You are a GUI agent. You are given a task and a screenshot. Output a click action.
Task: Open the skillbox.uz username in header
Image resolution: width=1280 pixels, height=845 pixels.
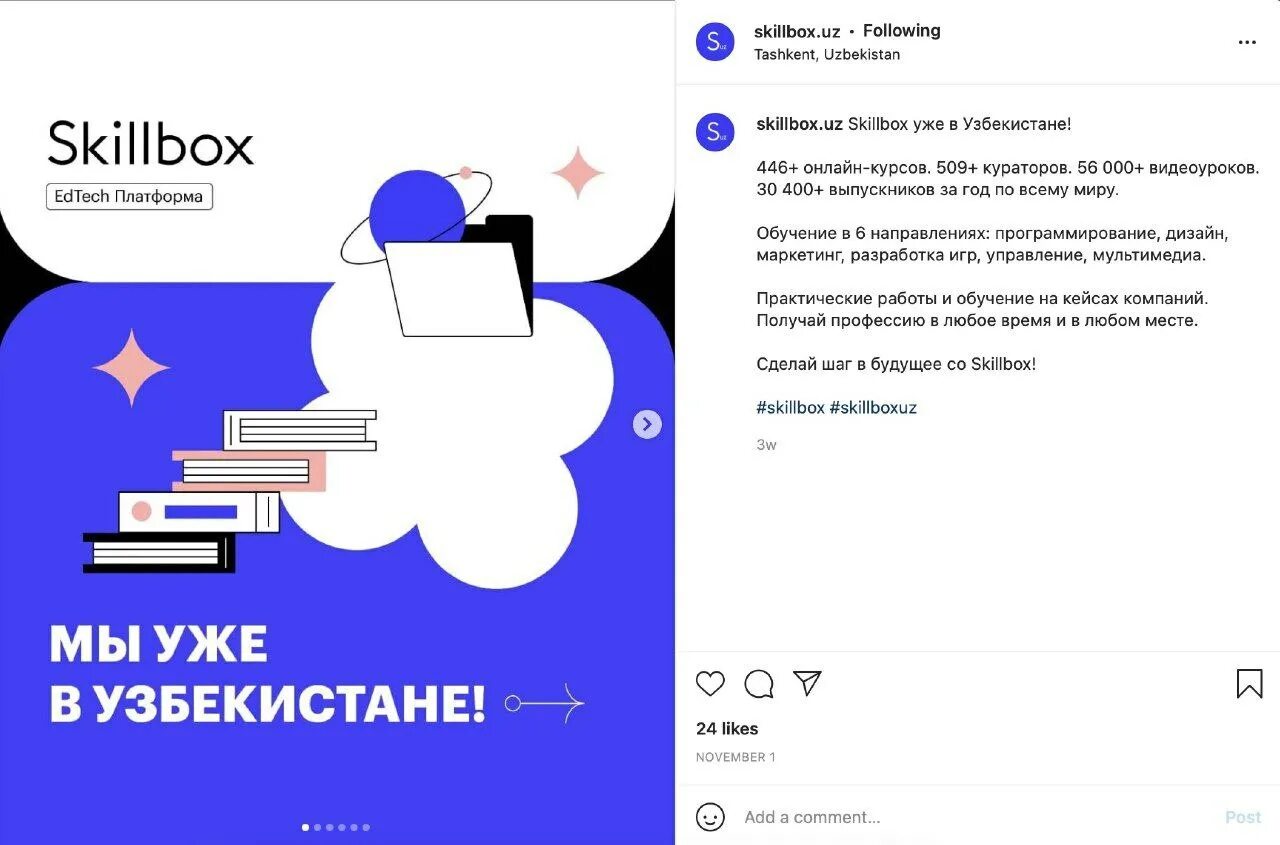(797, 31)
